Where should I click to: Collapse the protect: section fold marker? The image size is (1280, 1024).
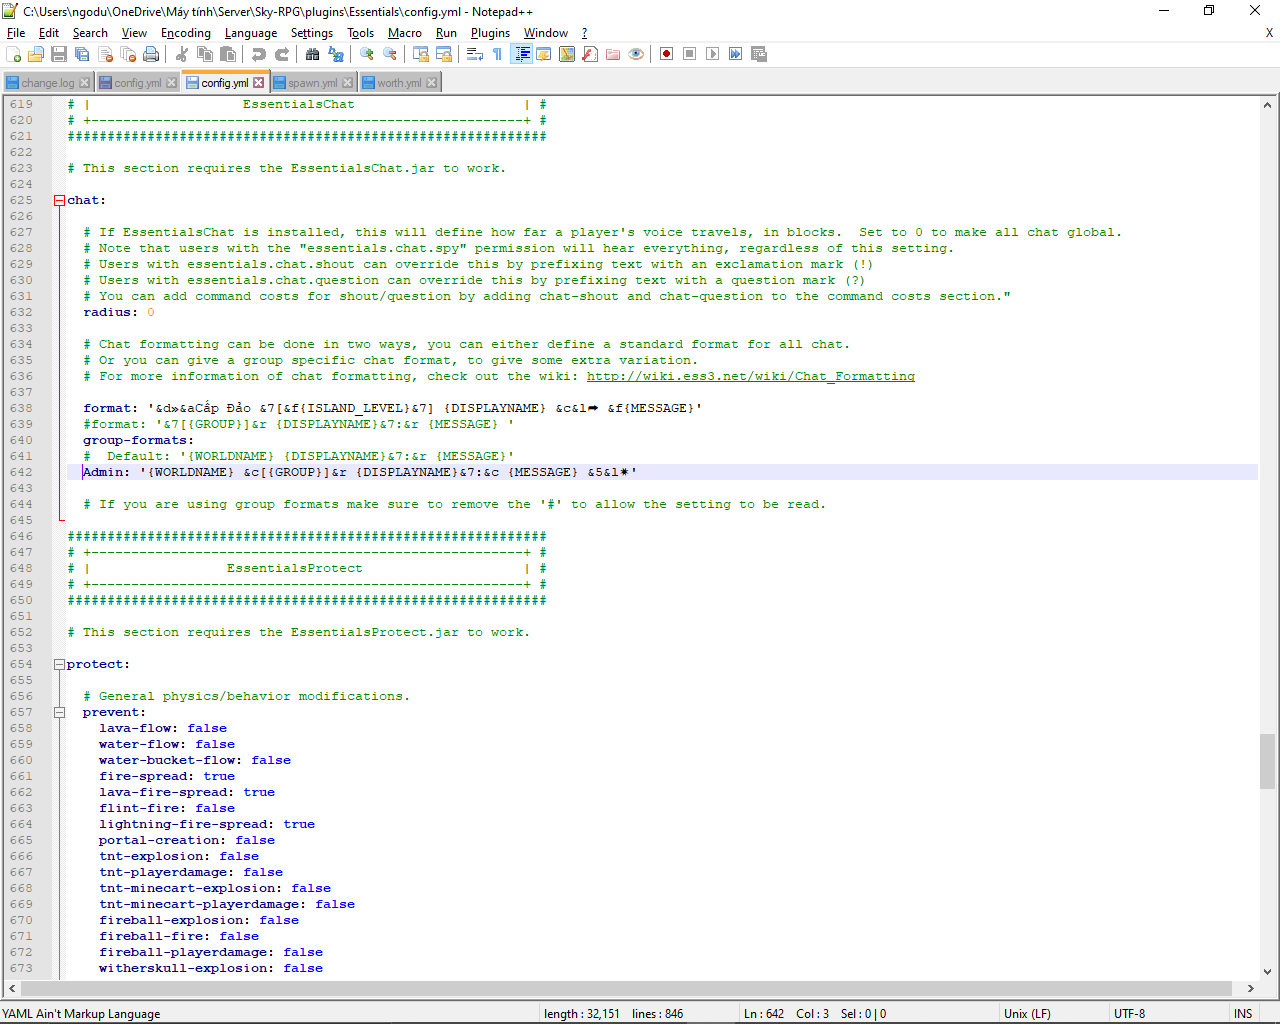click(59, 664)
